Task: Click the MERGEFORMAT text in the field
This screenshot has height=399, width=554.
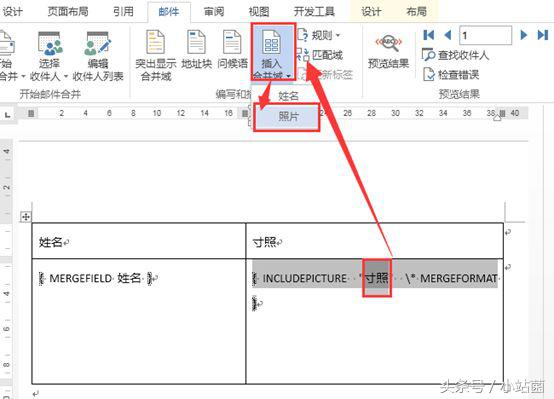Action: pos(459,278)
